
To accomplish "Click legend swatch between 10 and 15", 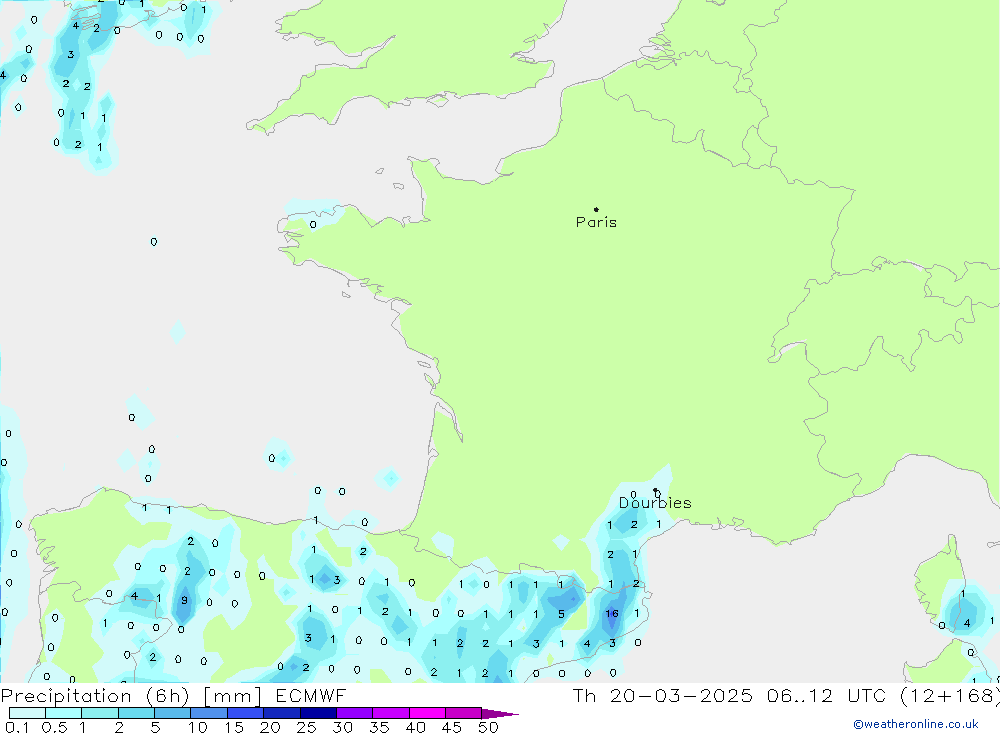I will 209,713.
